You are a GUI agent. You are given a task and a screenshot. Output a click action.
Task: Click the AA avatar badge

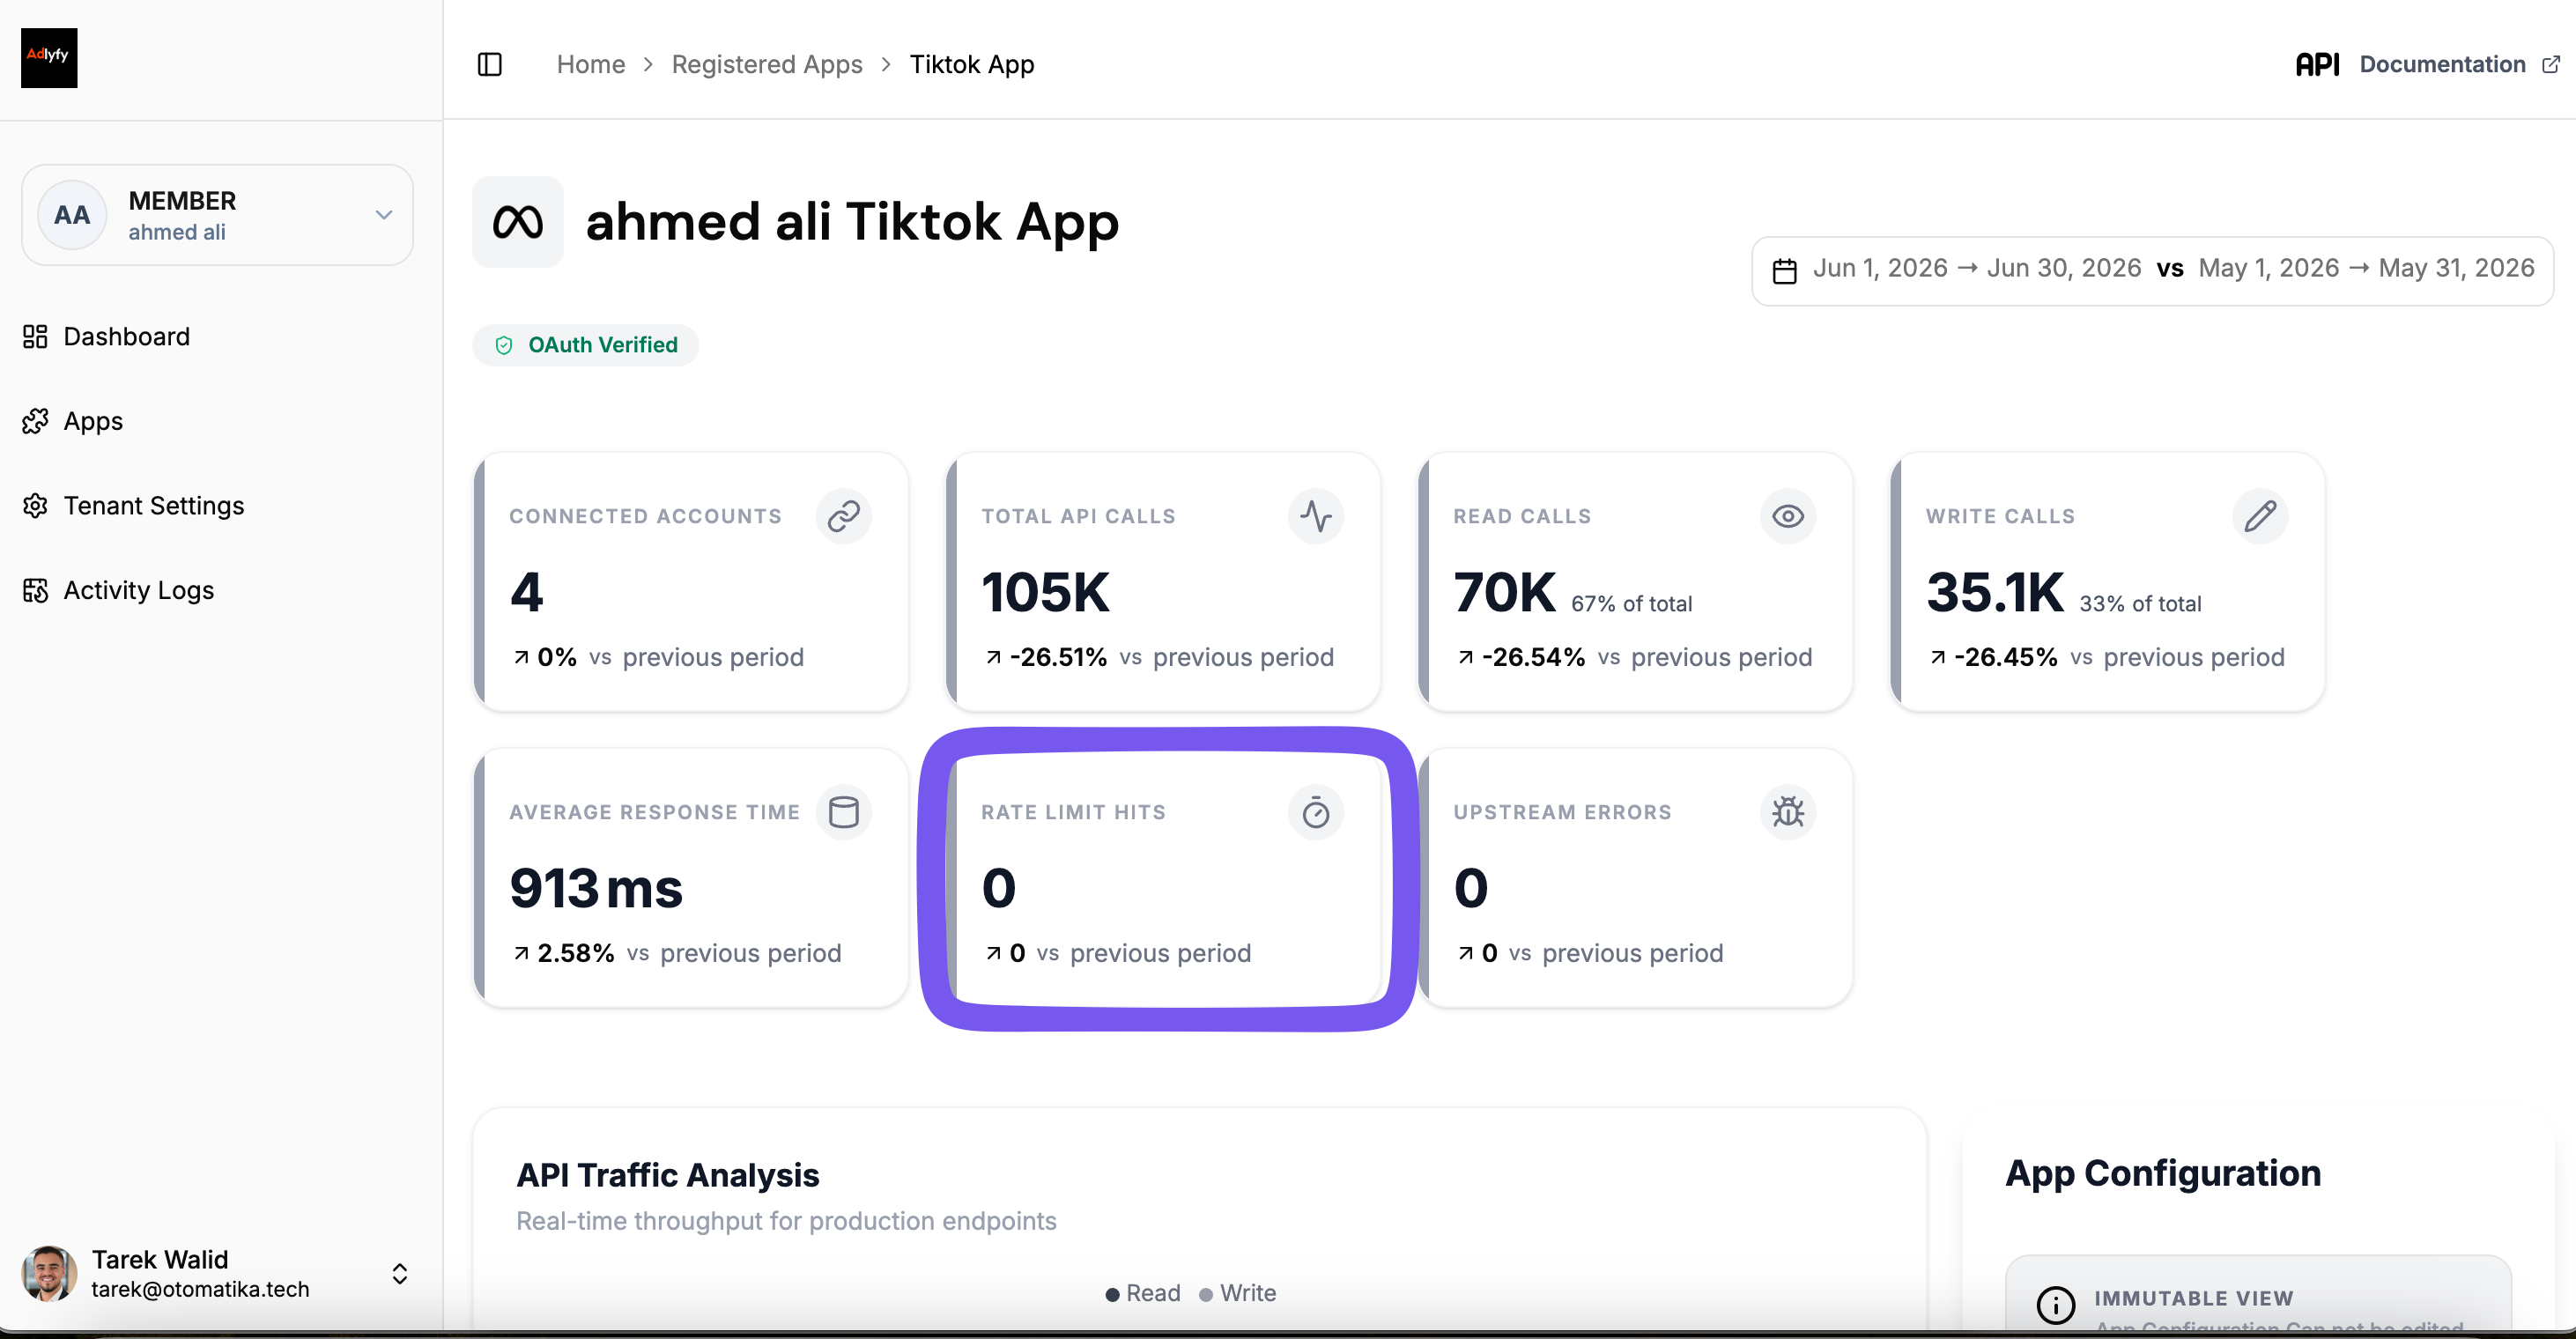point(72,215)
